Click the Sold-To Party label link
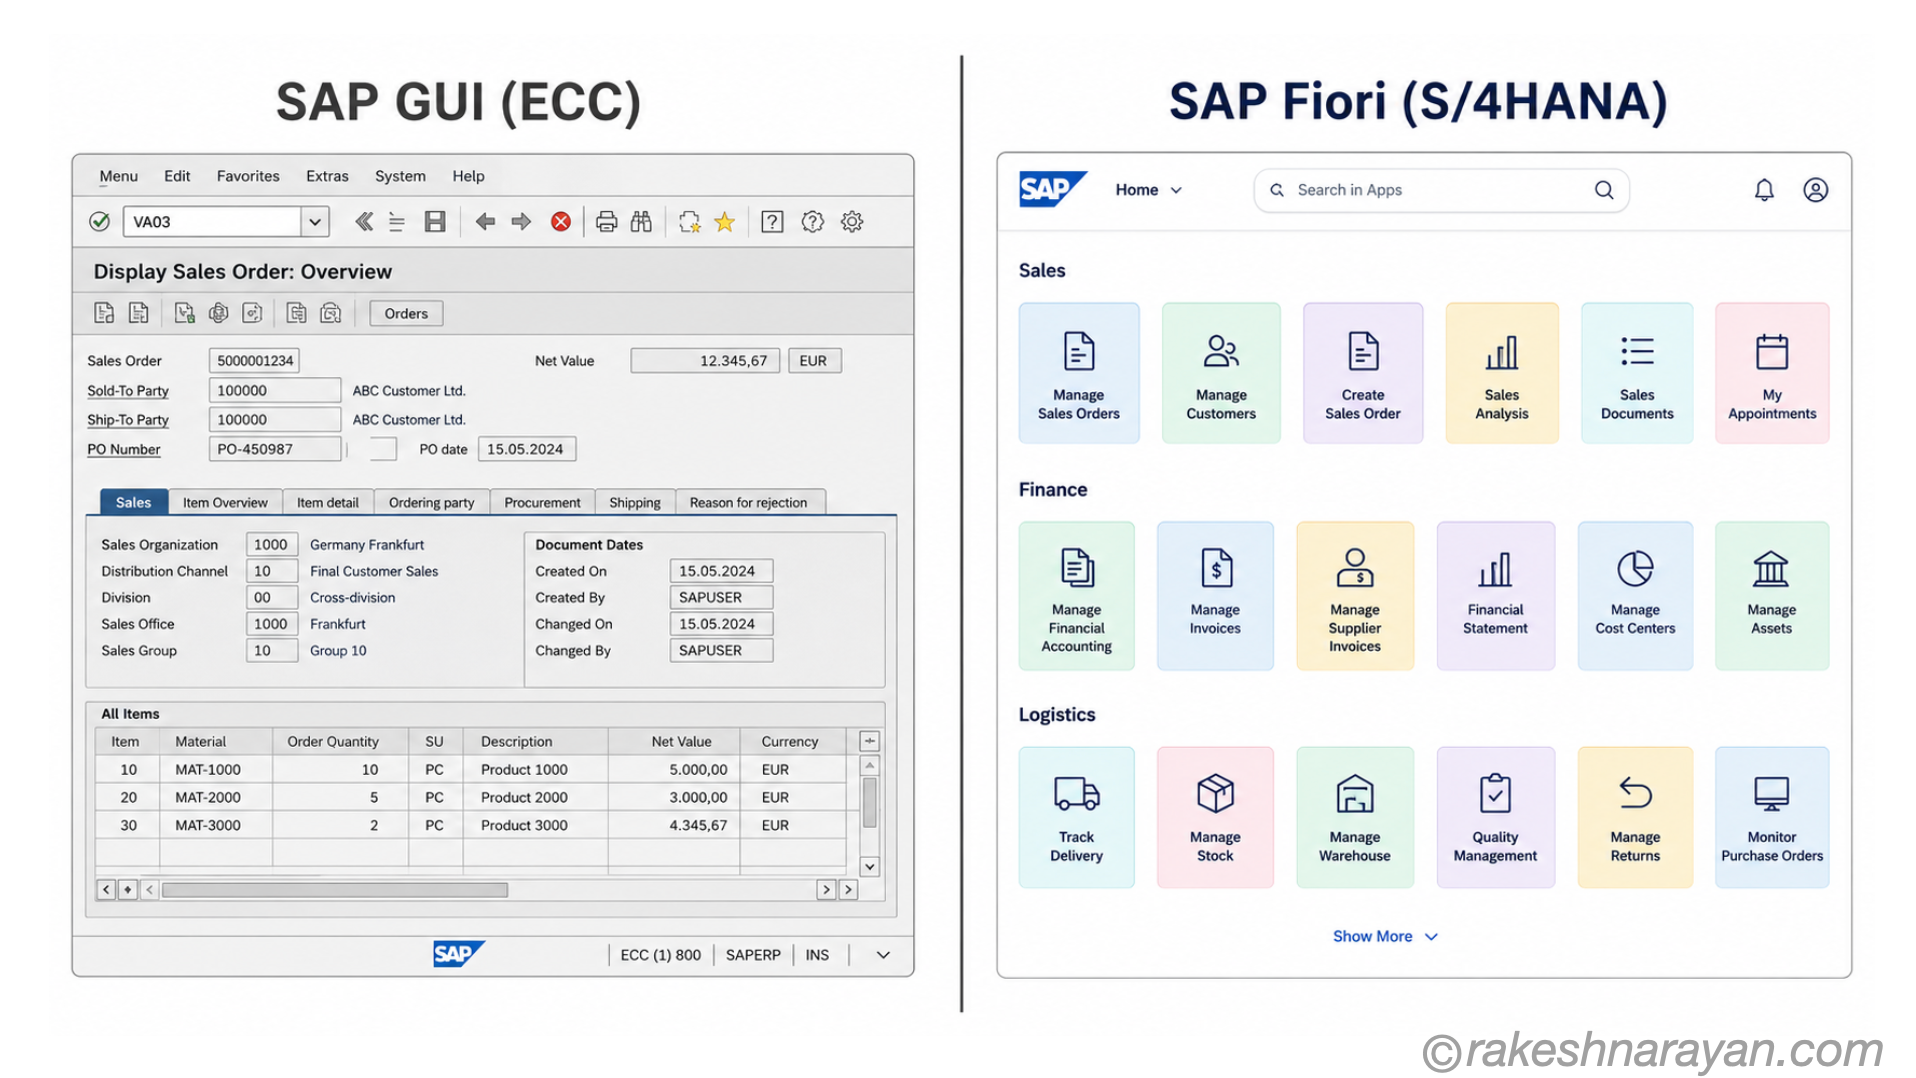Image resolution: width=1916 pixels, height=1078 pixels. click(x=128, y=390)
